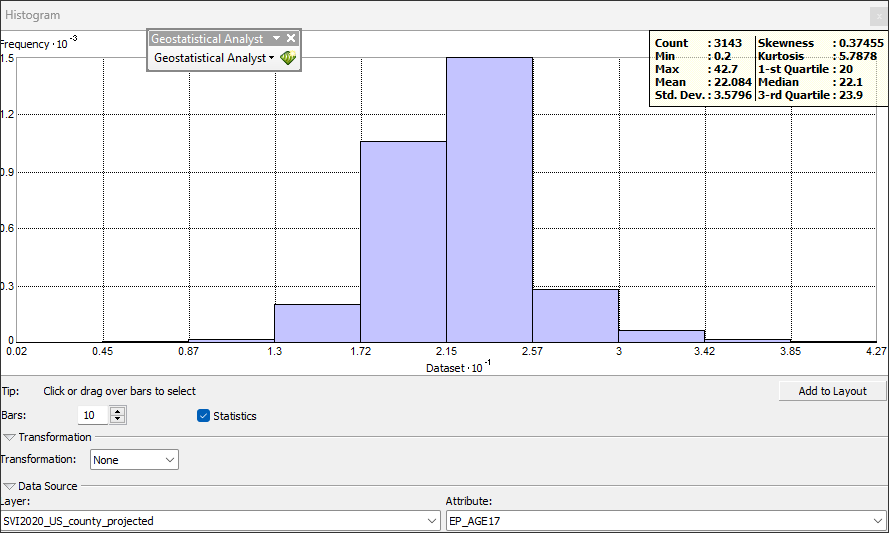
Task: Click the x-axis label 0.87
Action: click(x=188, y=351)
